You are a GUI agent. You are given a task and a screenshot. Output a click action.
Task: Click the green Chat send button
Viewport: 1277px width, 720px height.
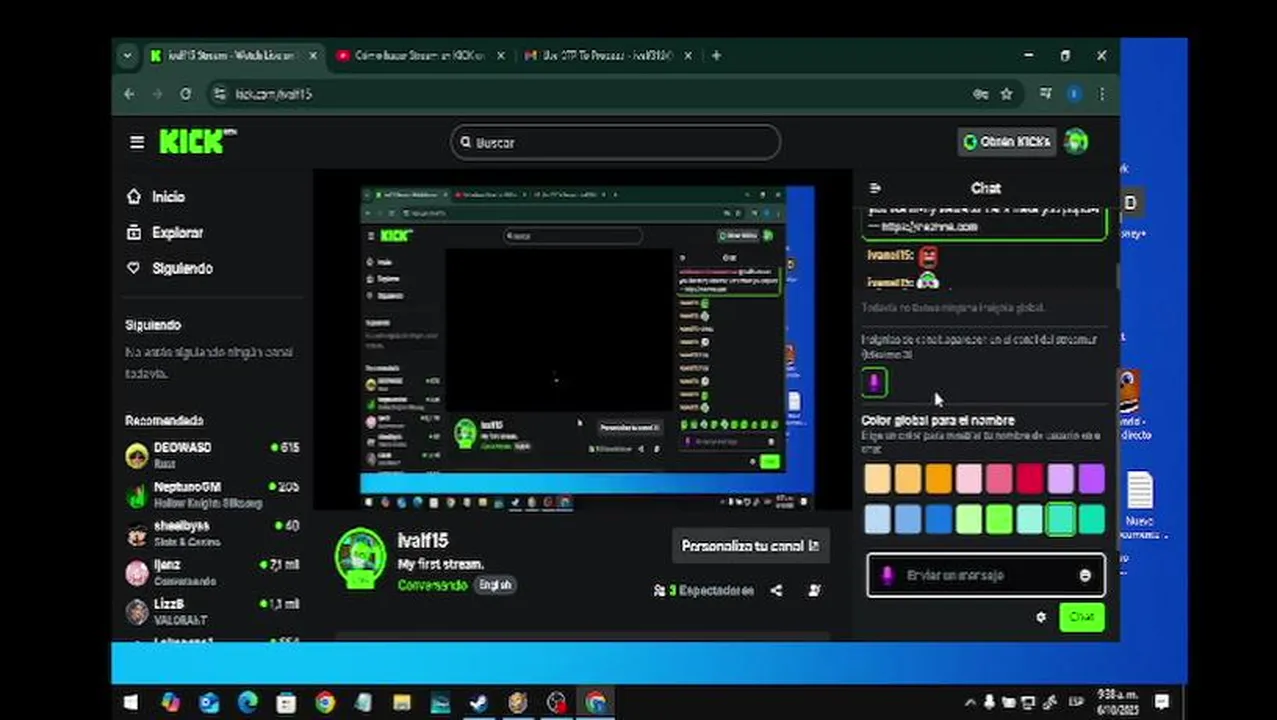click(1081, 617)
